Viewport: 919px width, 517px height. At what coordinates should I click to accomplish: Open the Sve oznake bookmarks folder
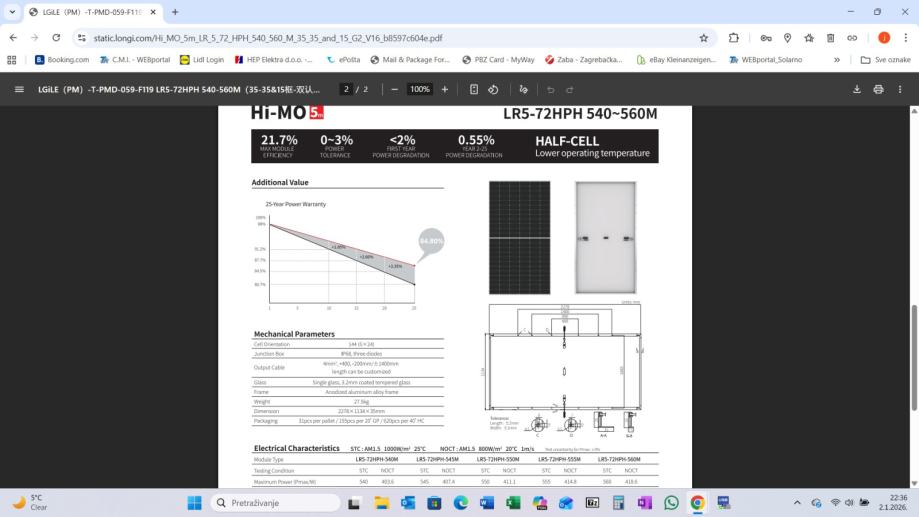[886, 60]
